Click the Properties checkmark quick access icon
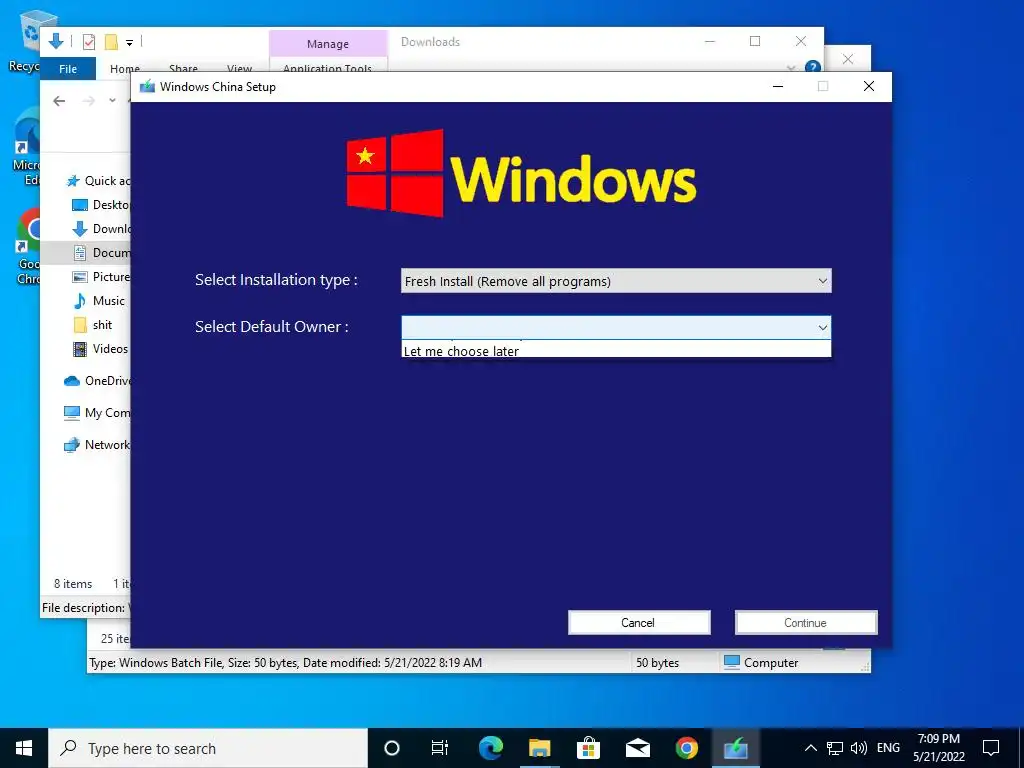 (x=89, y=42)
